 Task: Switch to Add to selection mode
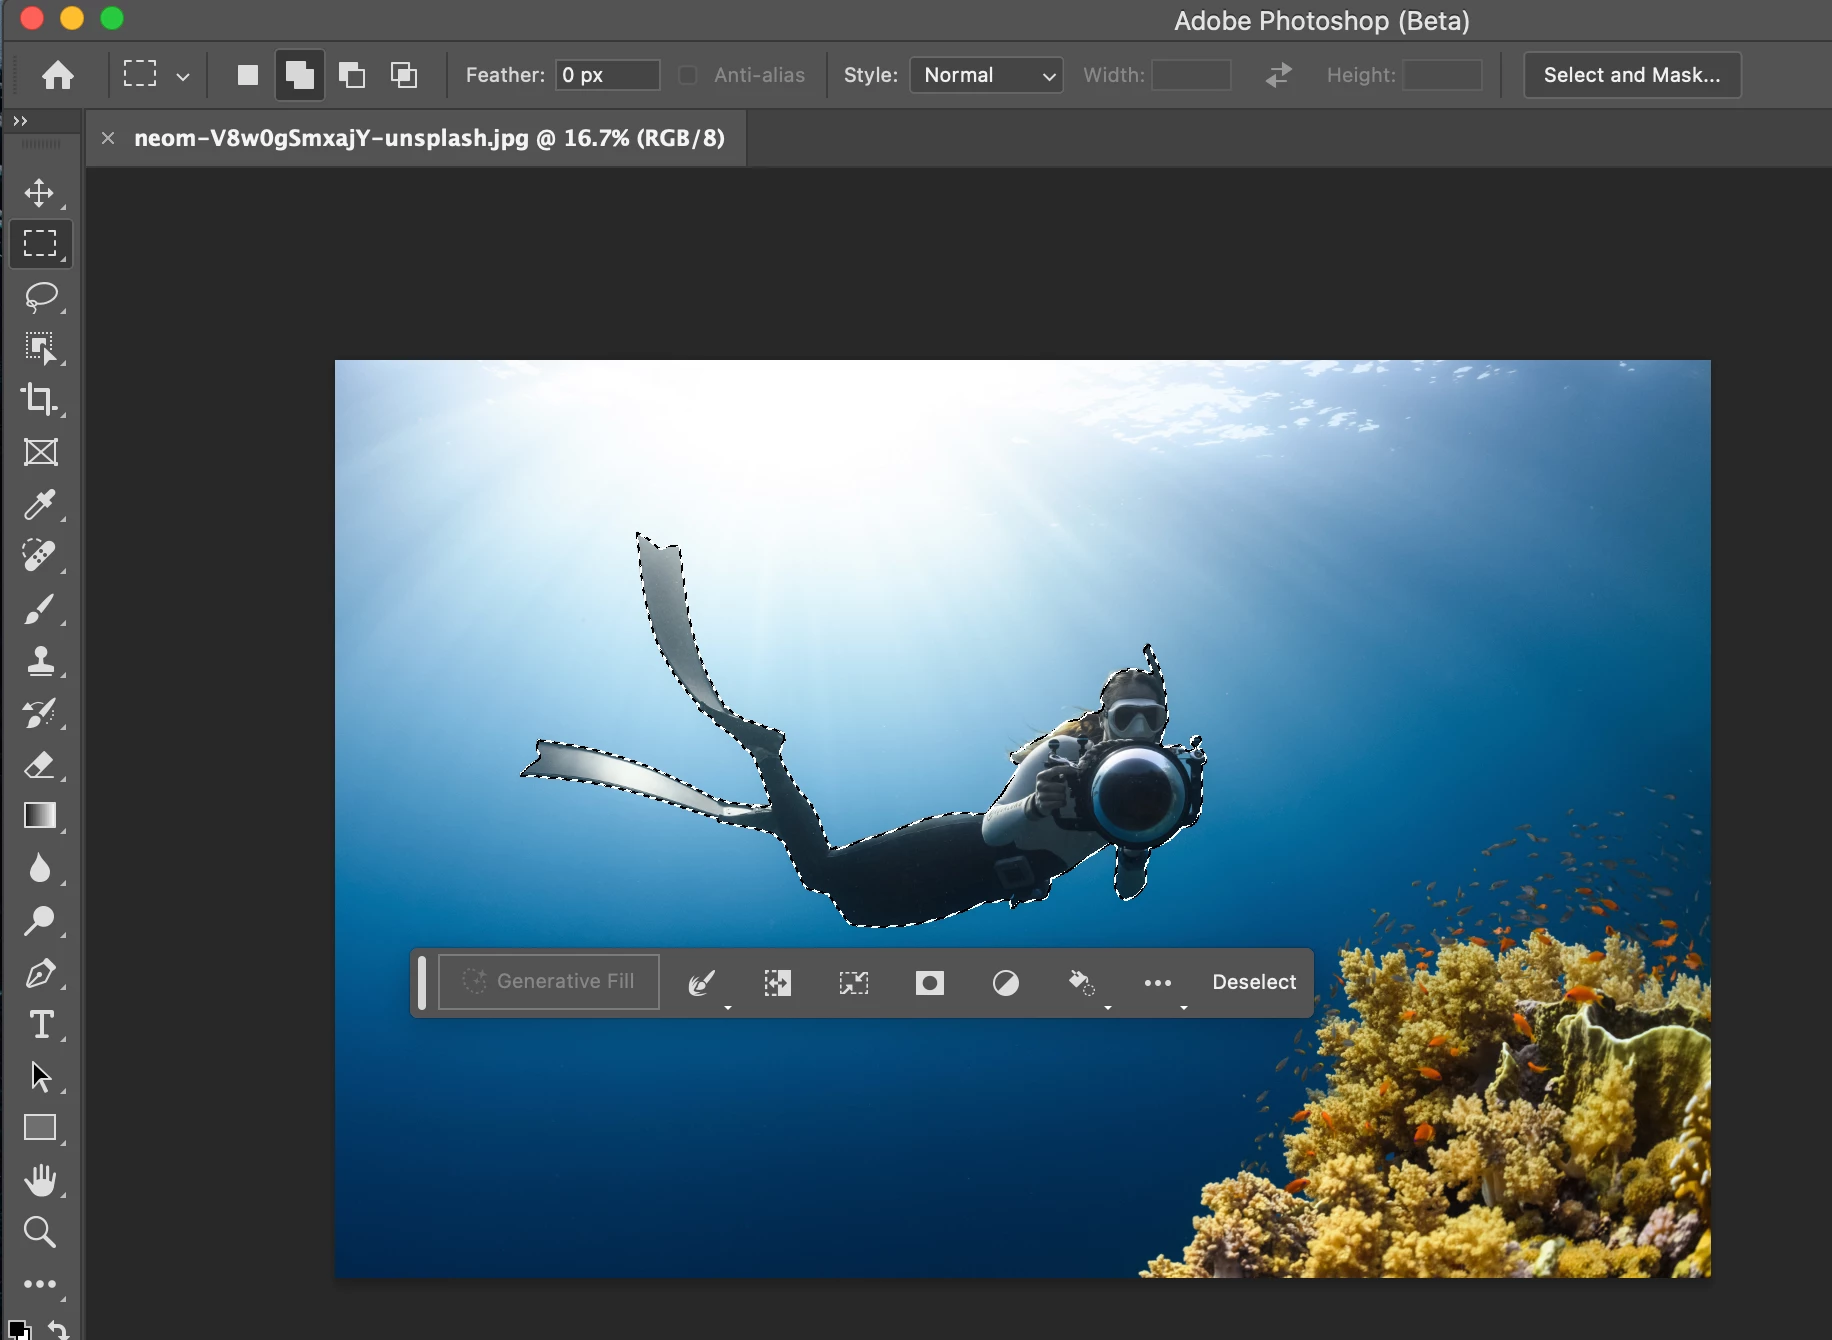pyautogui.click(x=299, y=75)
